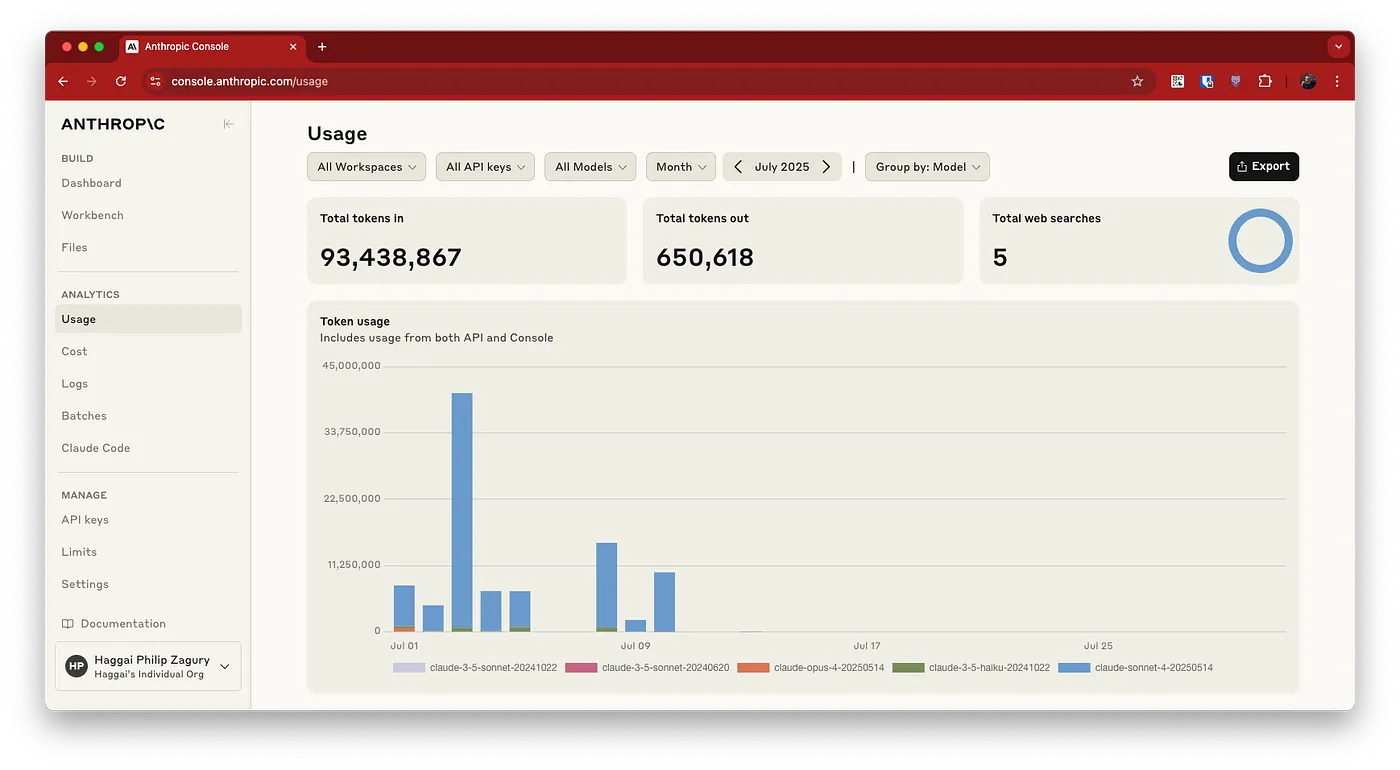Click the HP user avatar
The height and width of the screenshot is (770, 1400).
click(77, 666)
